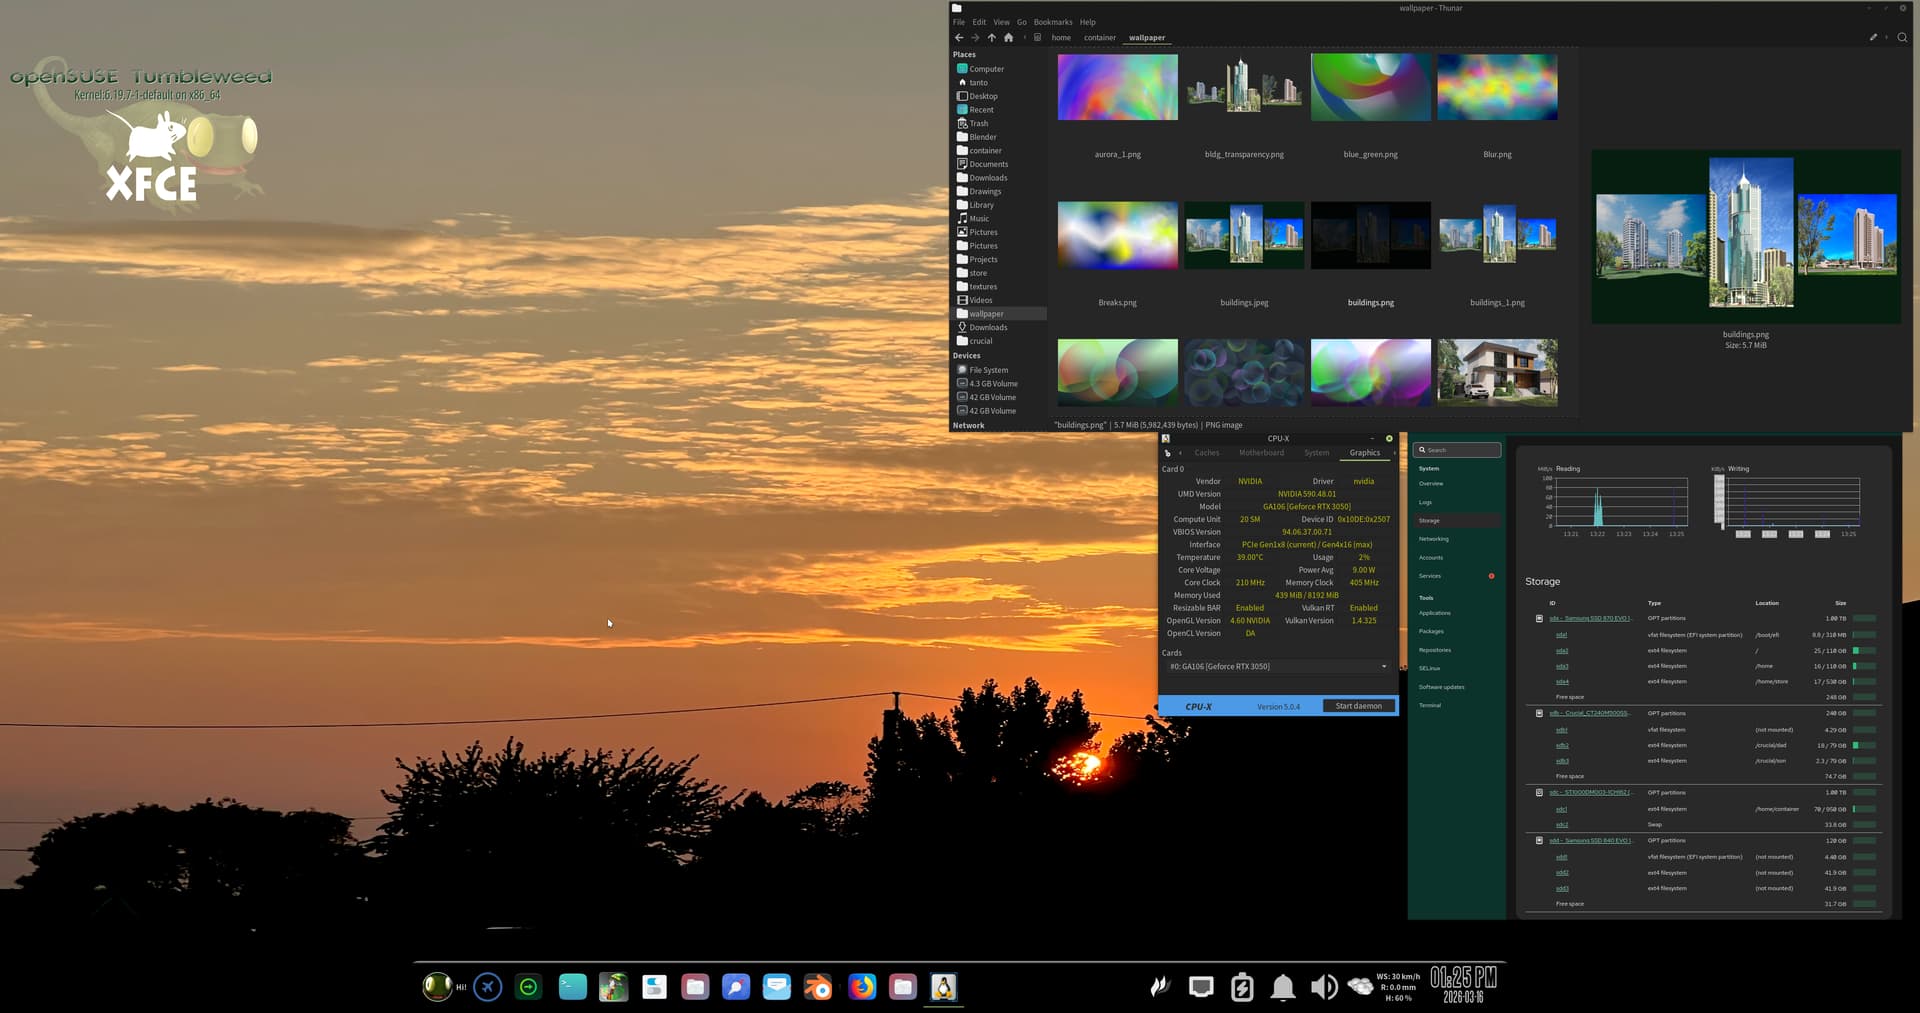This screenshot has height=1013, width=1920.
Task: Collapse the sda Samsung SSD 870 drive row
Action: [1539, 619]
